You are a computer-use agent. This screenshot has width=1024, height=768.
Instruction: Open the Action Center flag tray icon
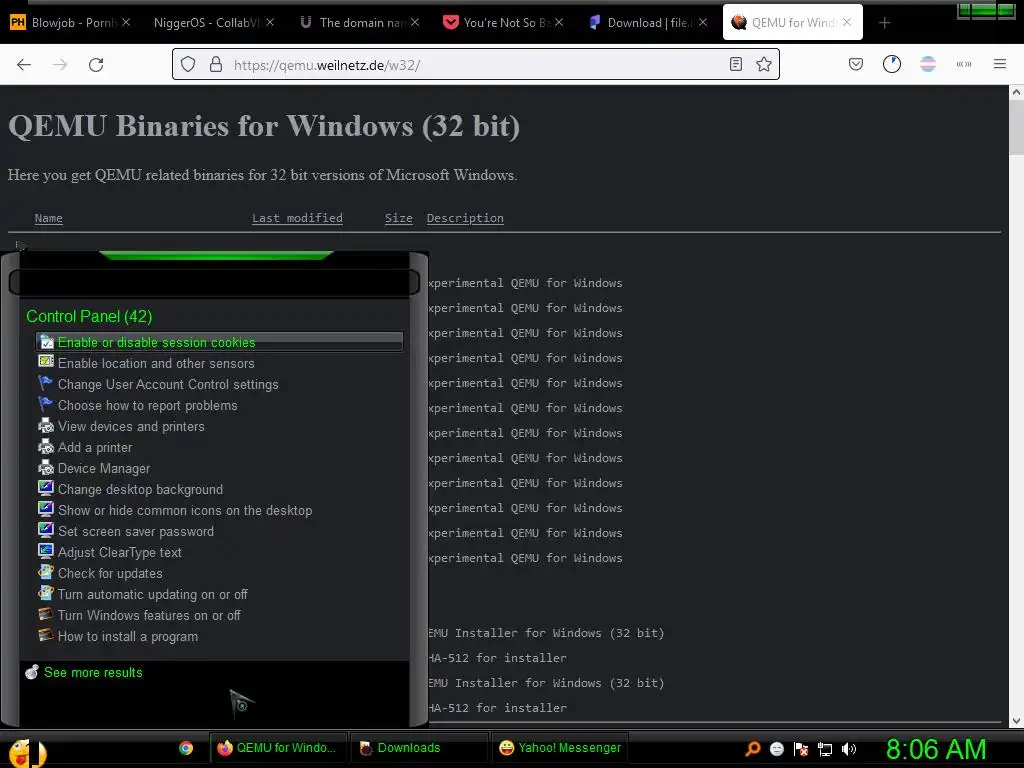coord(801,748)
